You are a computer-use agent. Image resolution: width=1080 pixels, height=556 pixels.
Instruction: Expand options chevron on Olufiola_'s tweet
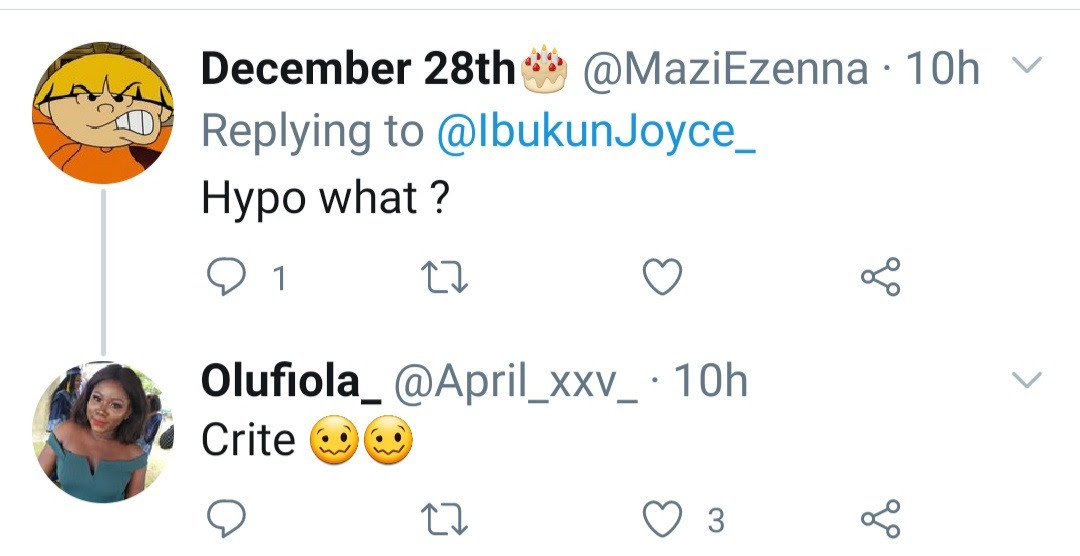tap(1027, 380)
